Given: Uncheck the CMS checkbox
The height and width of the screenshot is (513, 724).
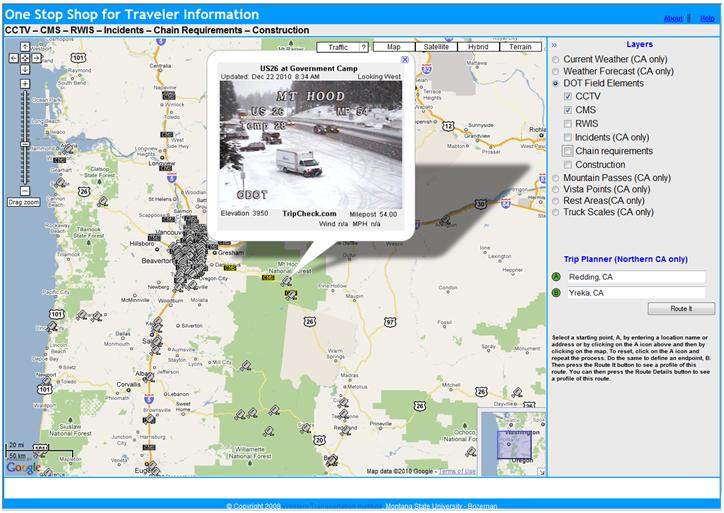Looking at the screenshot, I should tap(568, 110).
